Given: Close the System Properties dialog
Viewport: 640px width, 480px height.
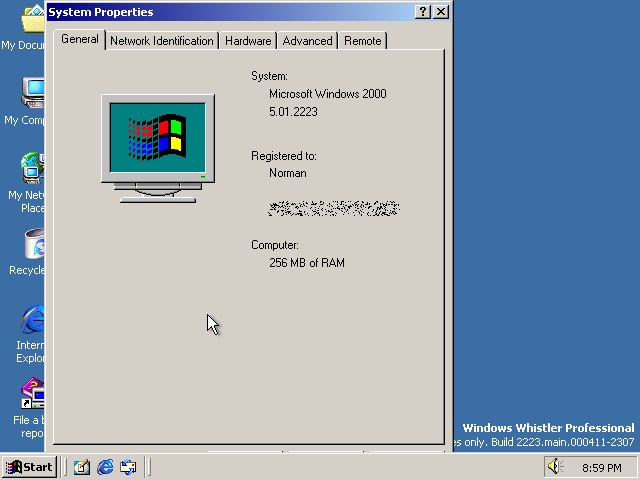Looking at the screenshot, I should pos(441,12).
